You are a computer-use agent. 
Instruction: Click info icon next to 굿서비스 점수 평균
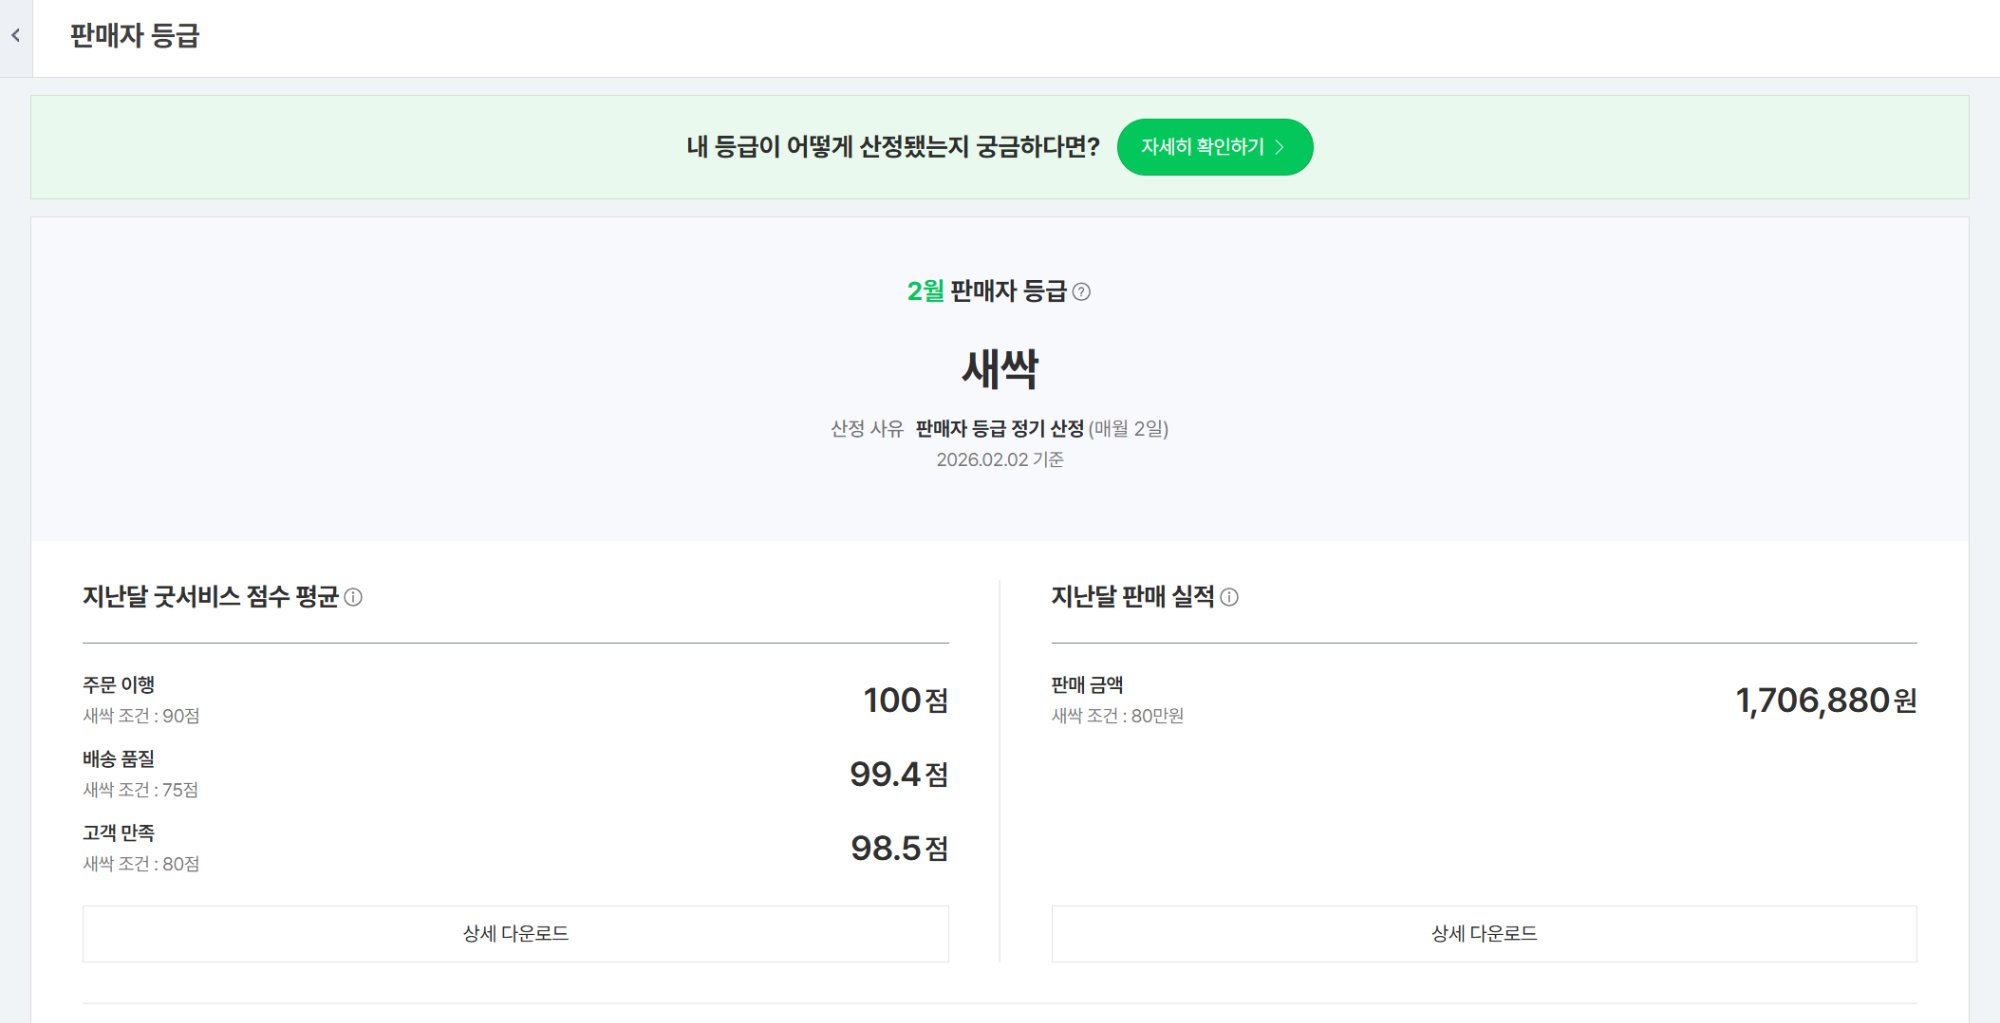tap(353, 597)
